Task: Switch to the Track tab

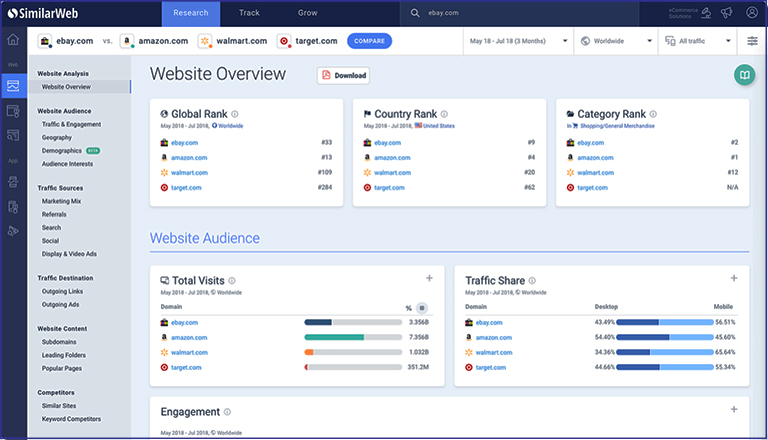Action: pos(249,13)
